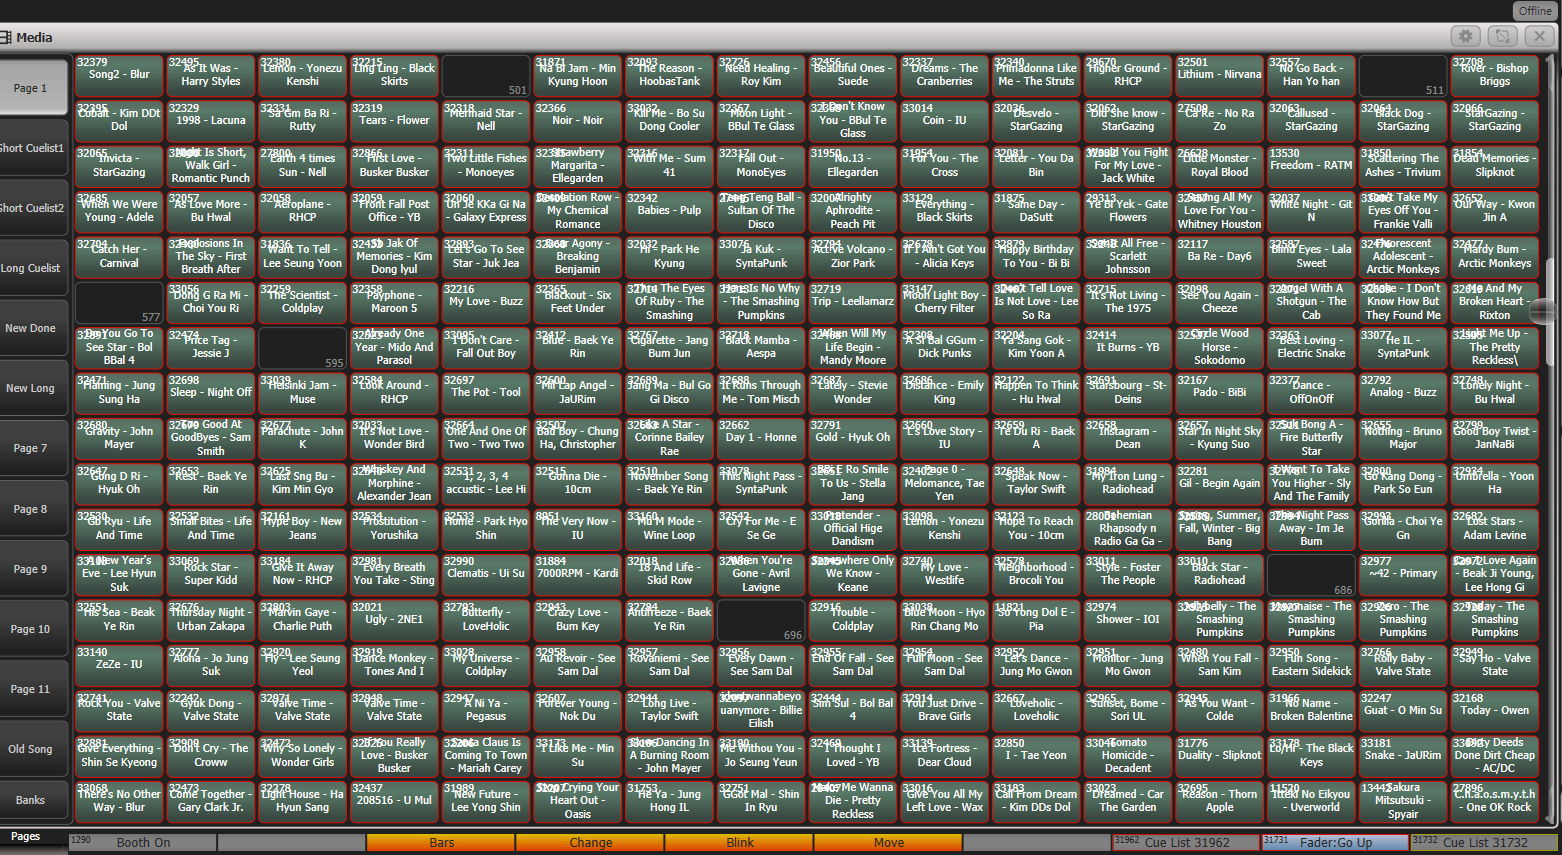Select empty media slot 511
This screenshot has height=855, width=1562.
(1403, 76)
